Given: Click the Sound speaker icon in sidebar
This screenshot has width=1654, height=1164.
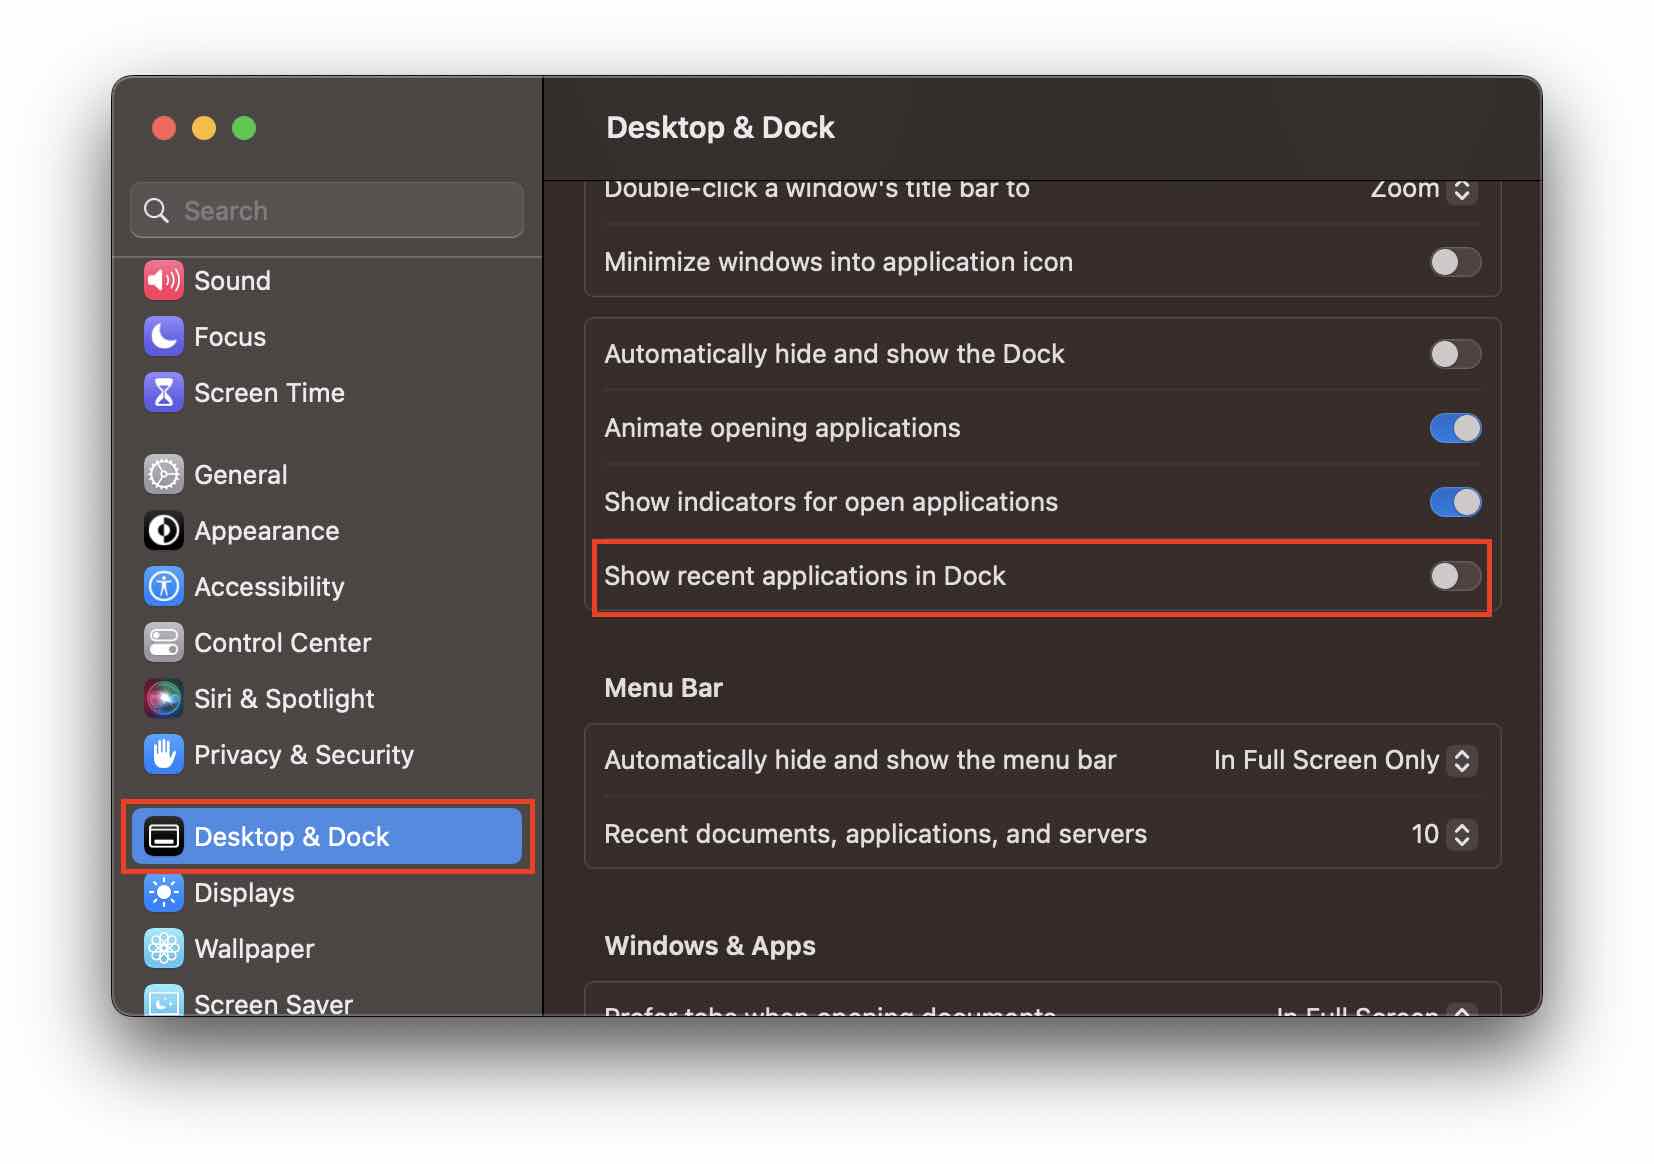Looking at the screenshot, I should tap(163, 281).
